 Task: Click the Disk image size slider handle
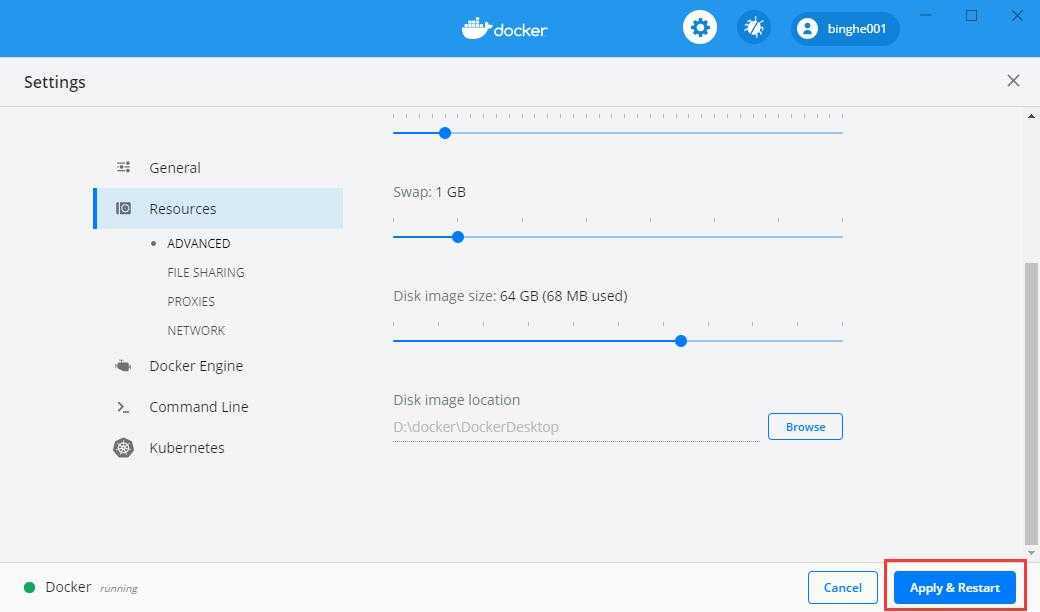click(x=681, y=341)
